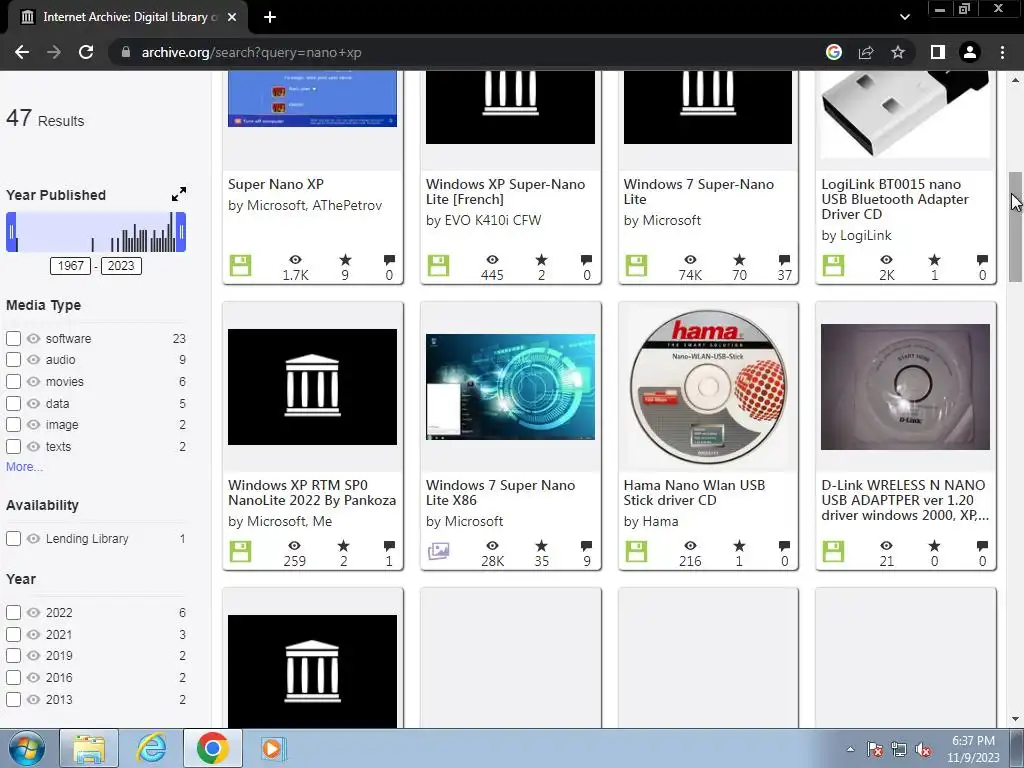
Task: Open Chrome three-dot menu
Action: pos(1002,52)
